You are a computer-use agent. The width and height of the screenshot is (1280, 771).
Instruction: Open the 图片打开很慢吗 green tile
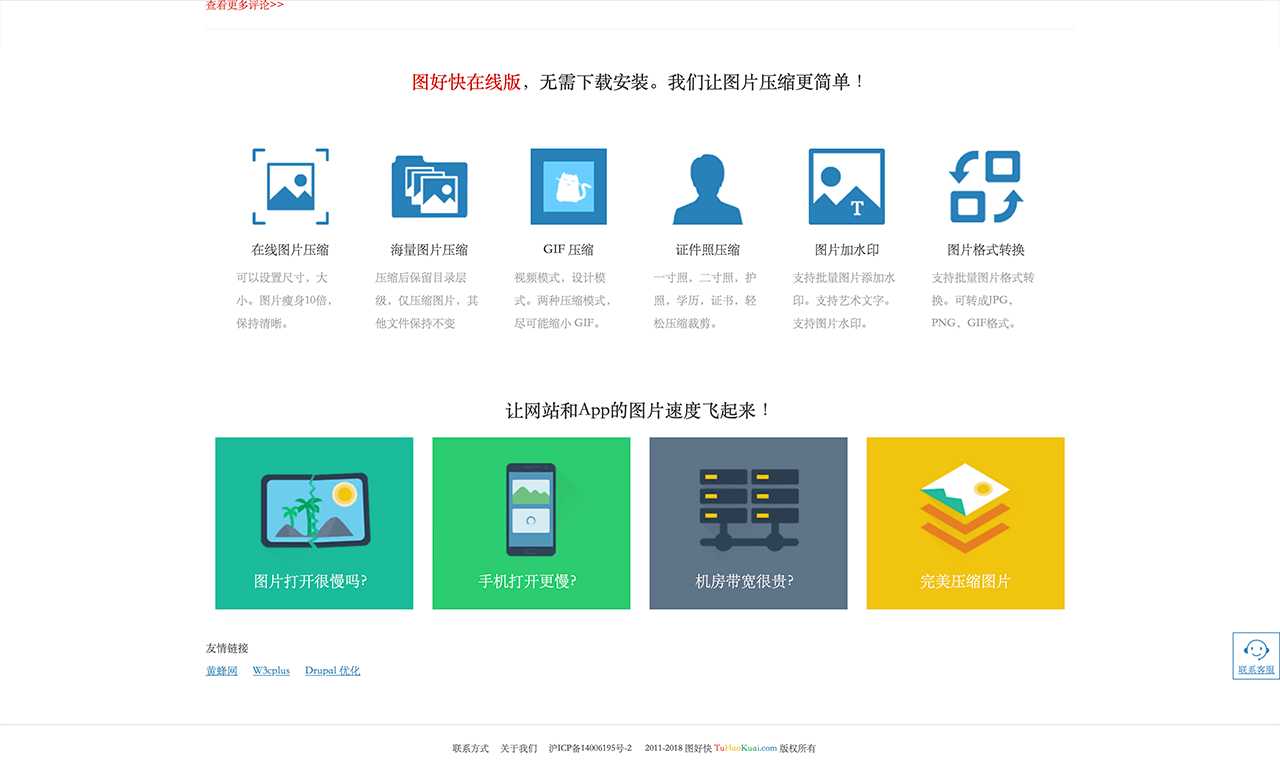[314, 523]
